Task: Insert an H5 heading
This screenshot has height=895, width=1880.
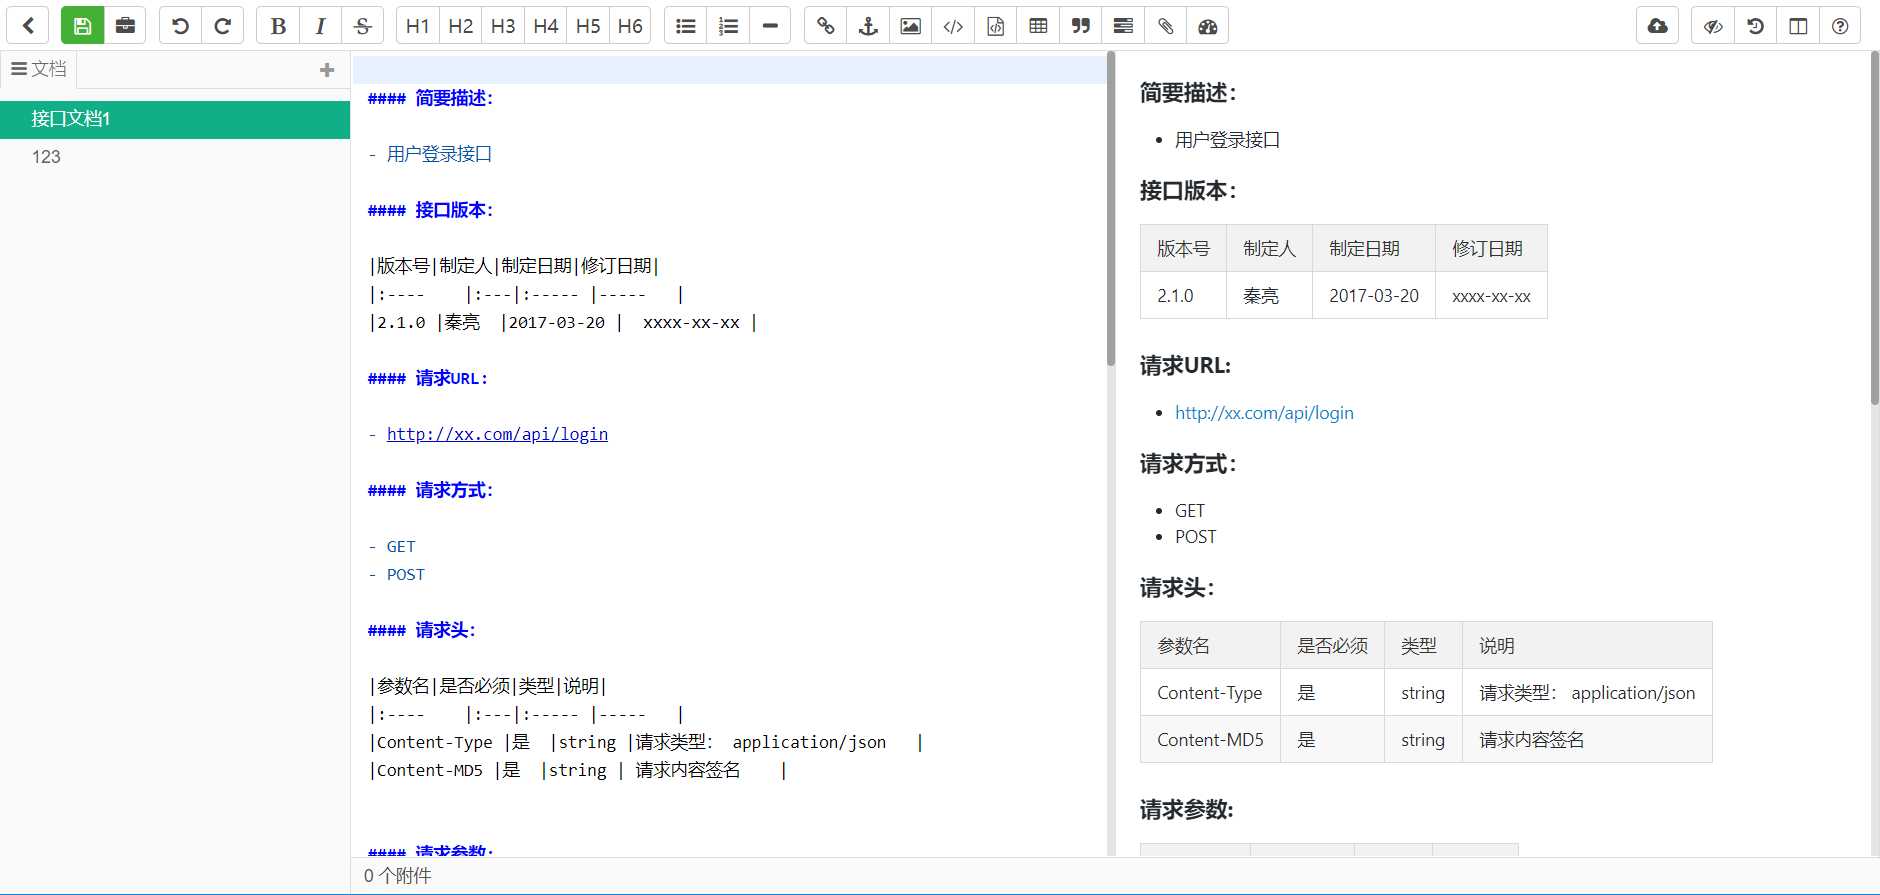Action: click(588, 26)
